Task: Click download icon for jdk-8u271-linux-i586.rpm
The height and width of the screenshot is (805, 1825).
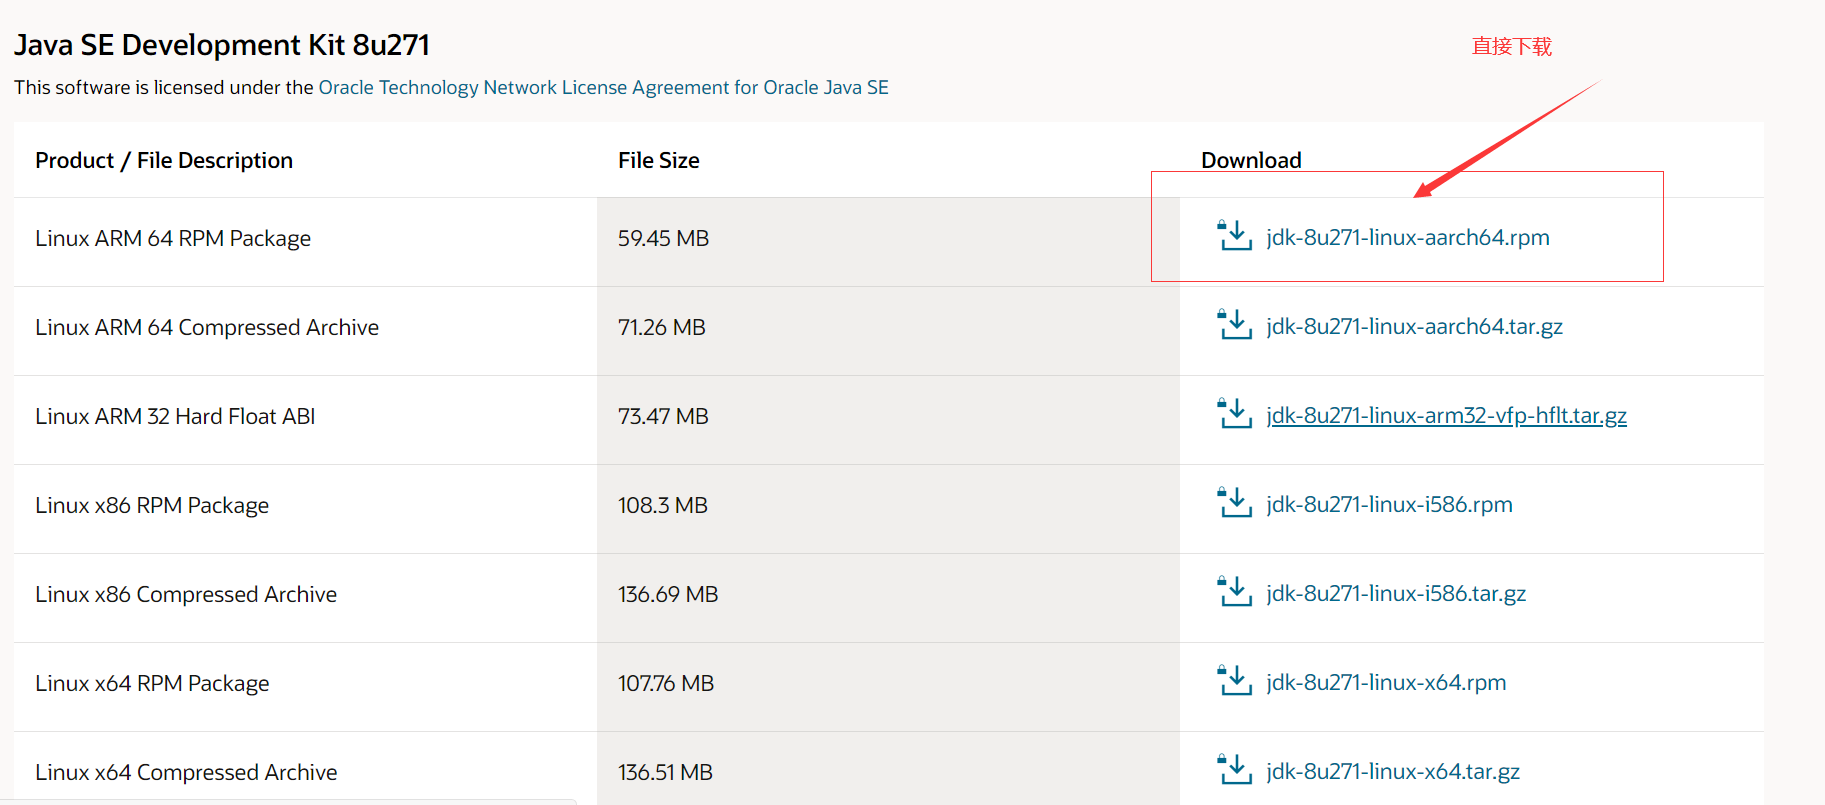Action: tap(1234, 503)
